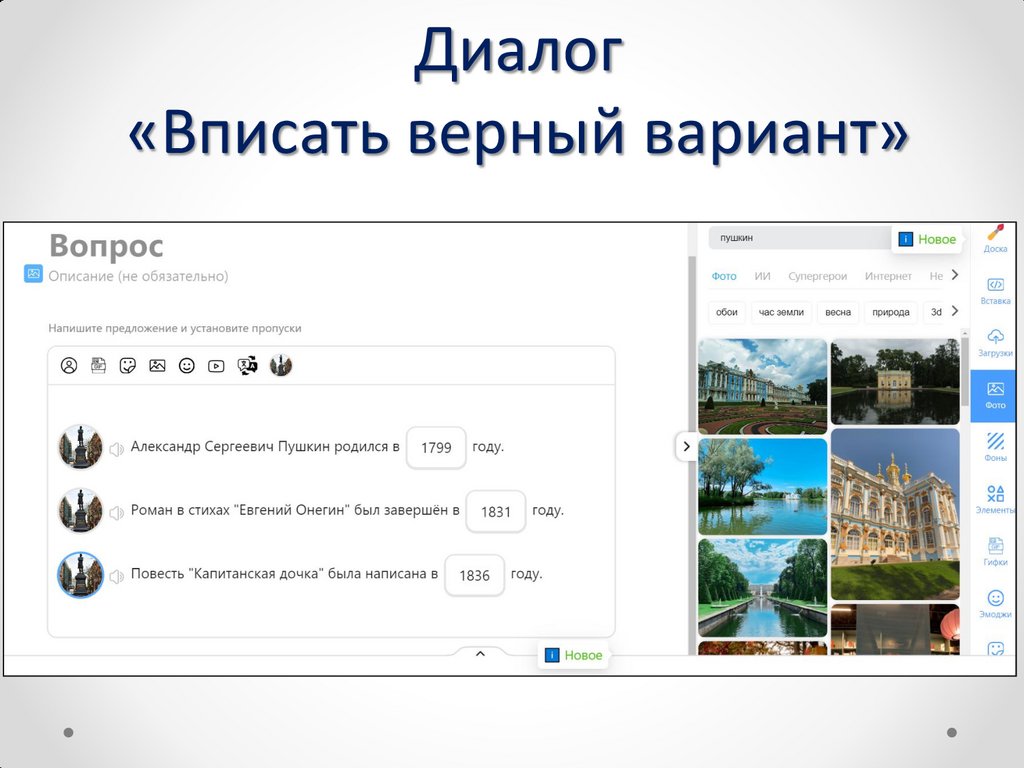Select the природа tag chip
This screenshot has height=768, width=1024.
pyautogui.click(x=891, y=312)
